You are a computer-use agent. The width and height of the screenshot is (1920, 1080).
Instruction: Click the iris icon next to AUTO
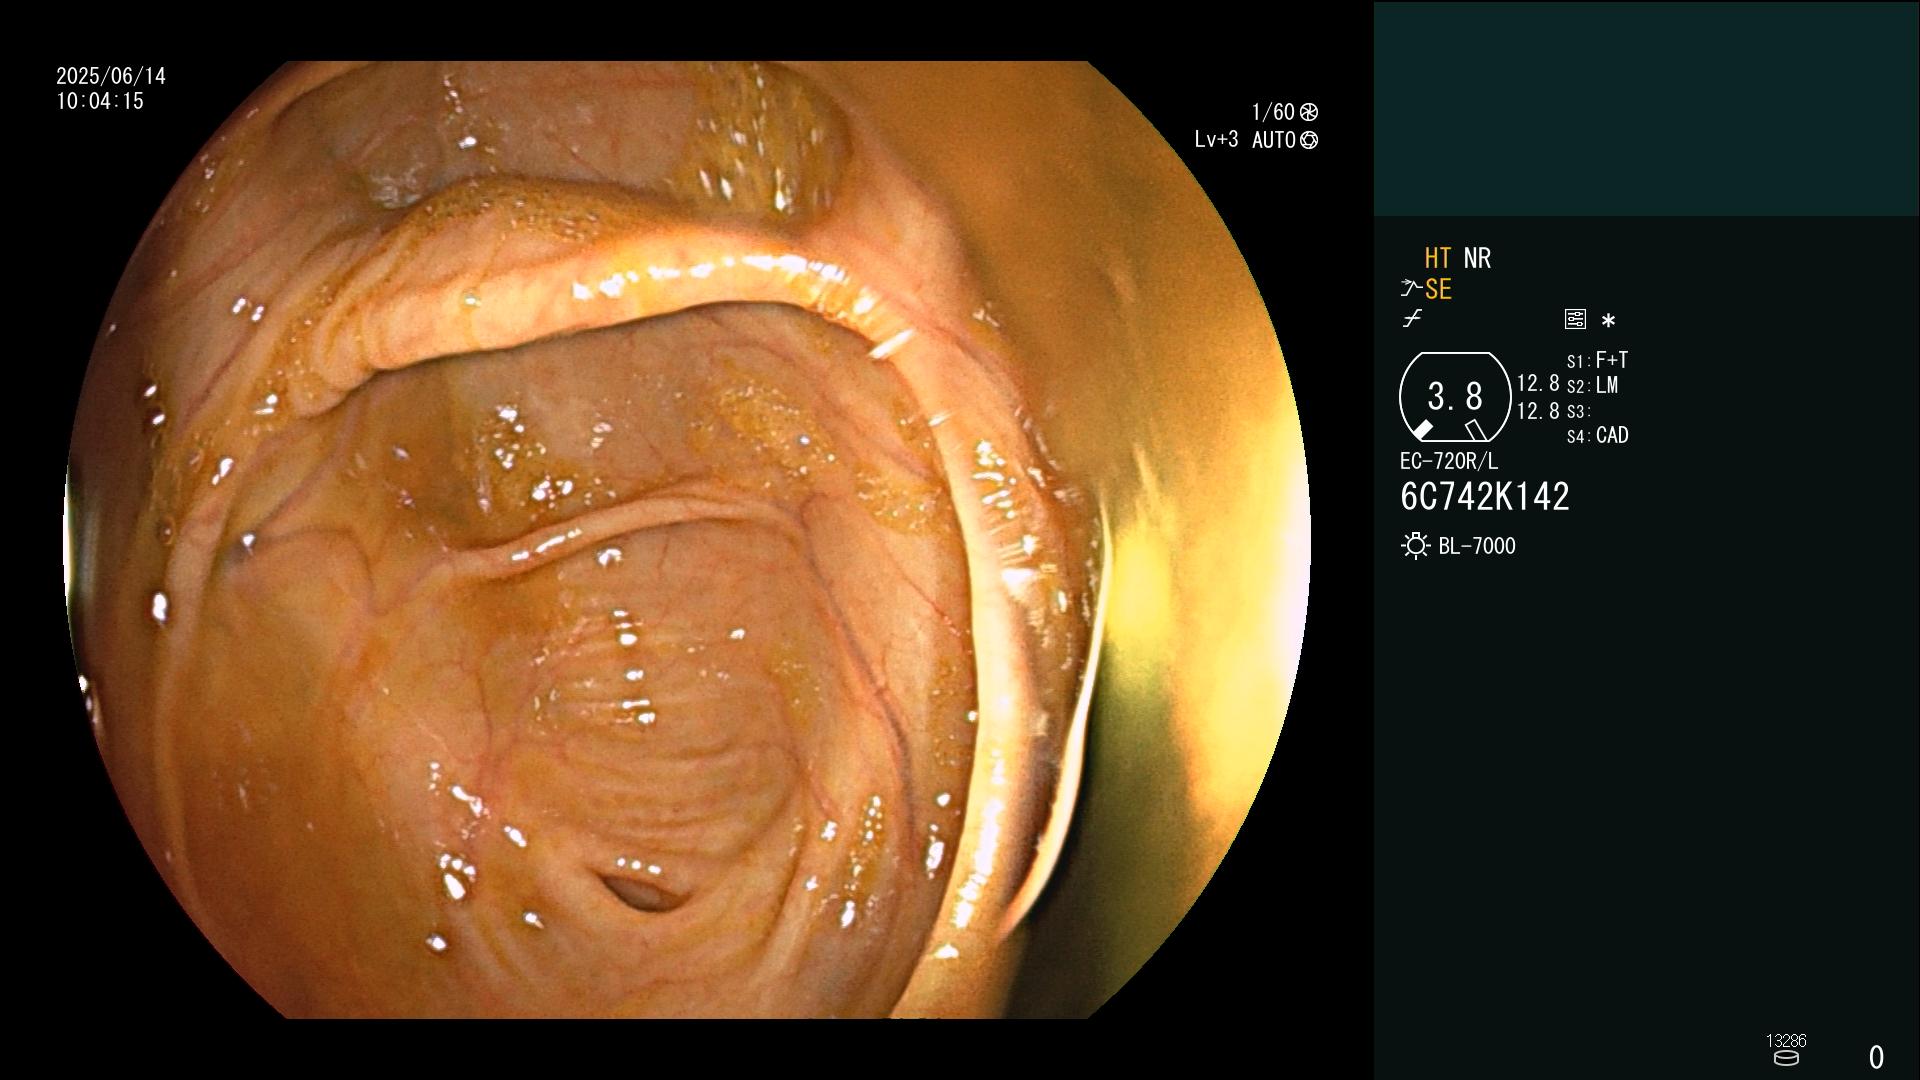(x=1309, y=140)
